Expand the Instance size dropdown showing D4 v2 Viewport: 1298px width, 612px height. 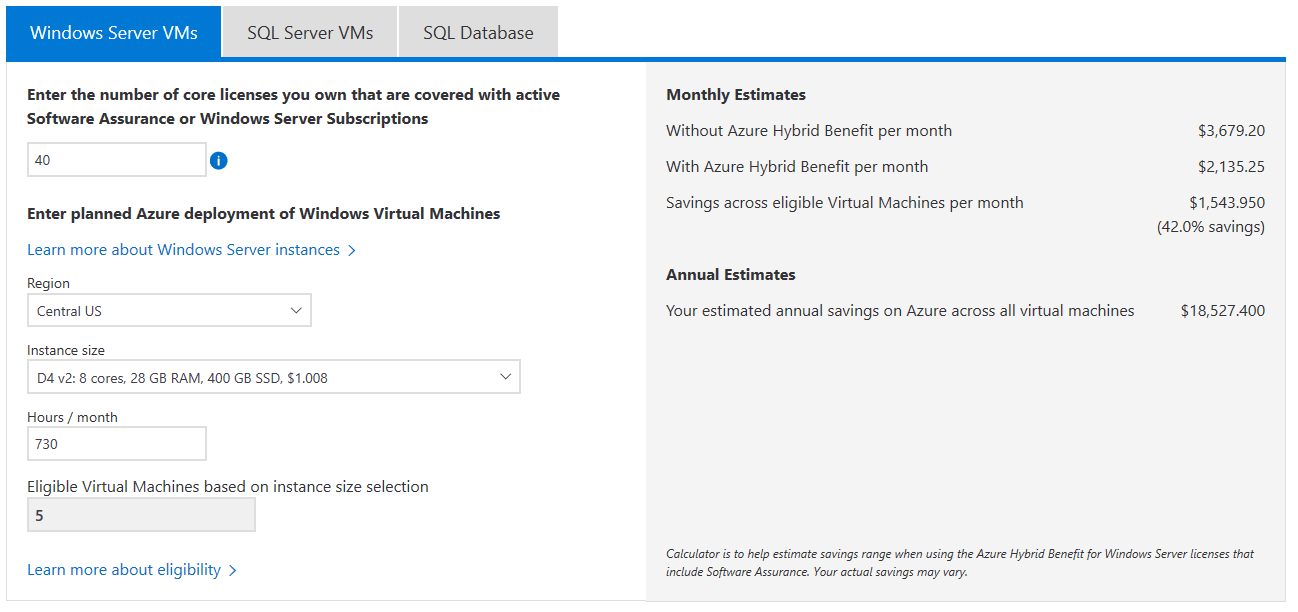[x=274, y=377]
